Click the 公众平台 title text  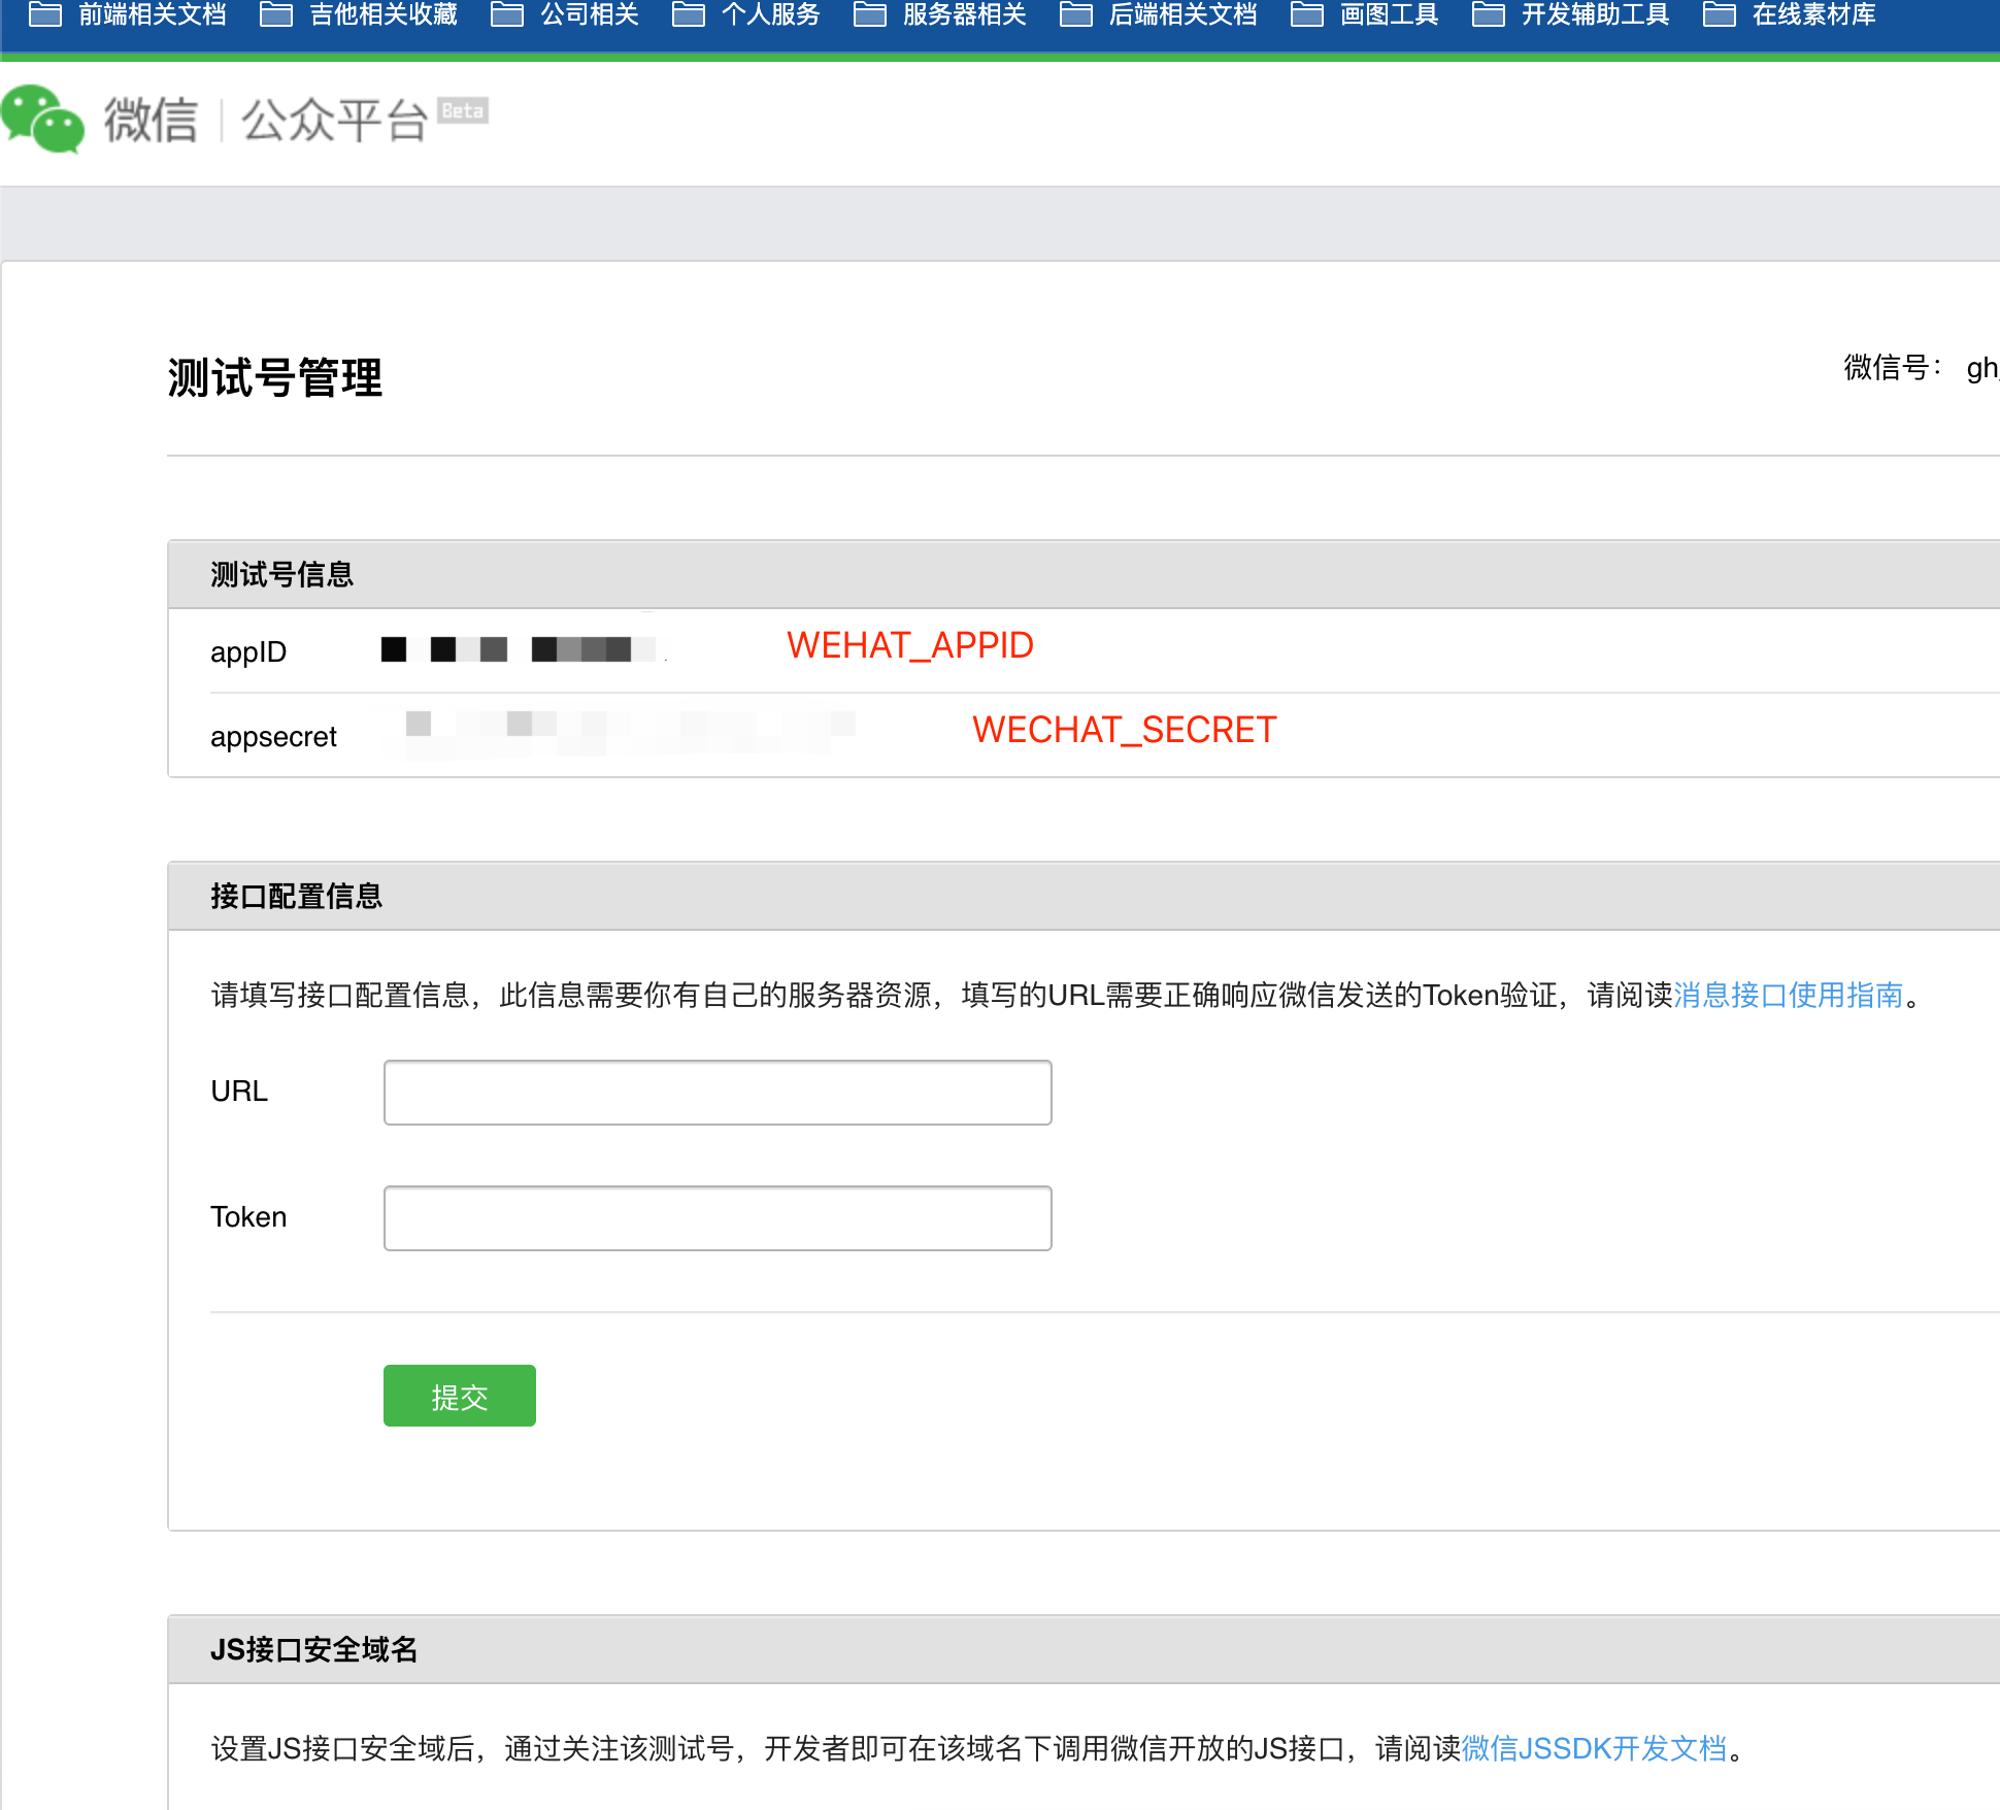(336, 120)
